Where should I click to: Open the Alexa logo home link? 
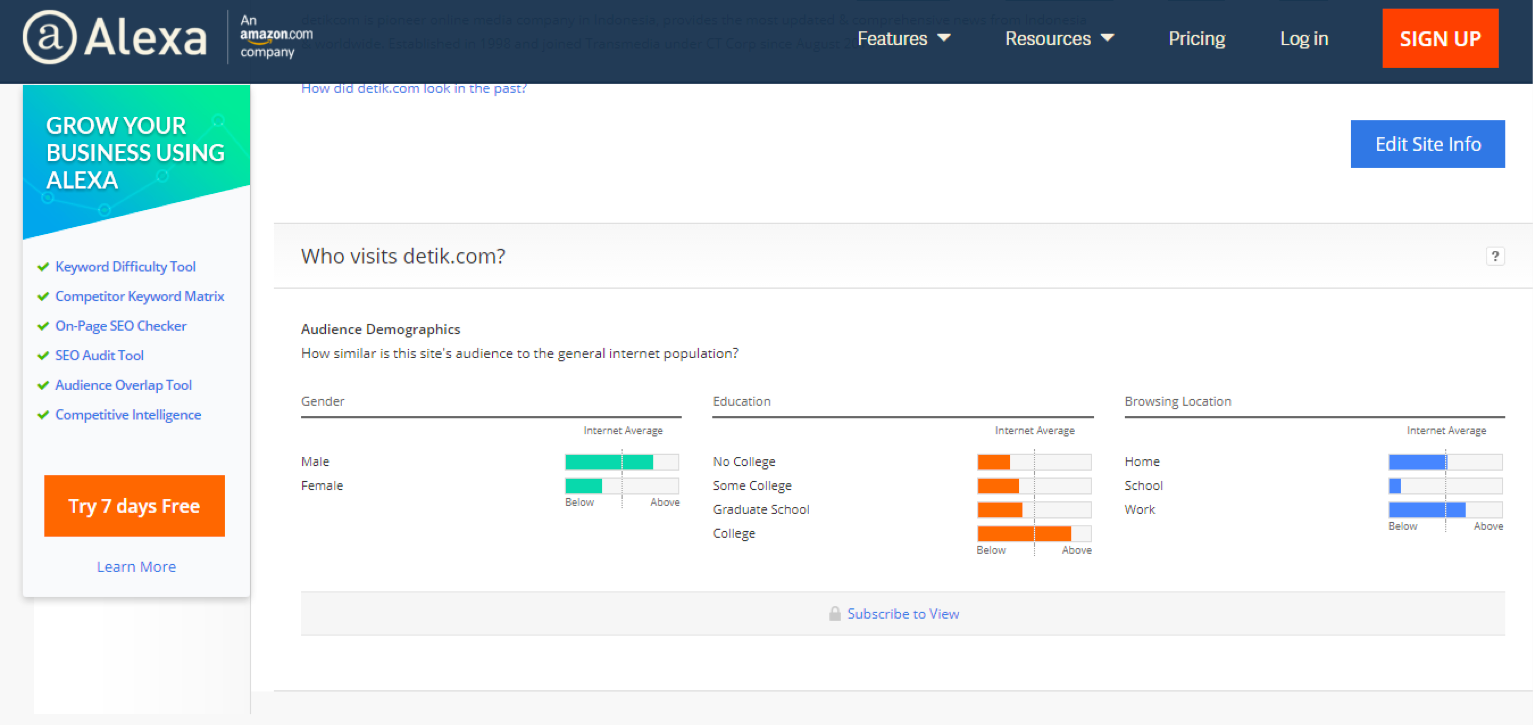tap(115, 38)
